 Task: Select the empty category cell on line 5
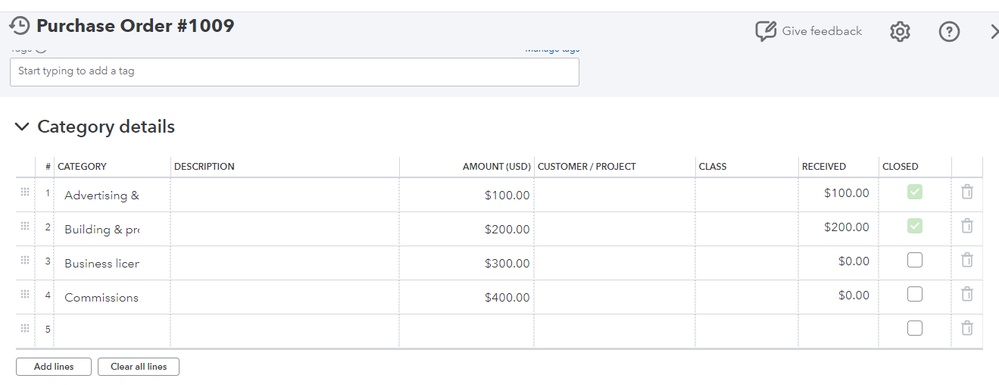point(112,330)
